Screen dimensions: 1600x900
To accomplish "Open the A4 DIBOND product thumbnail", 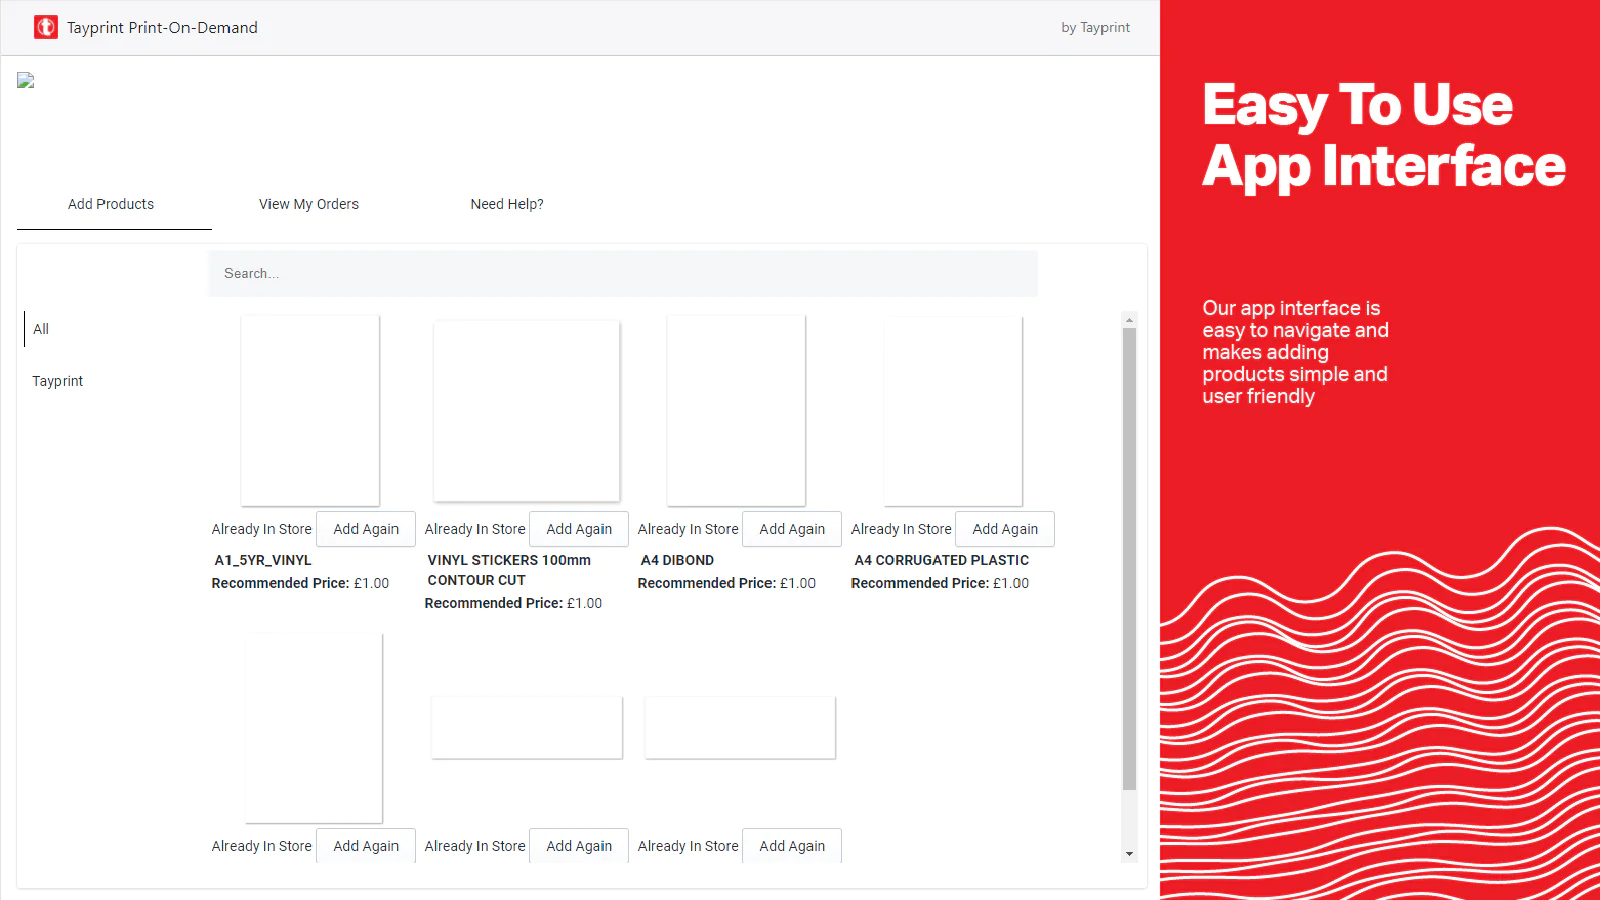I will pos(736,410).
